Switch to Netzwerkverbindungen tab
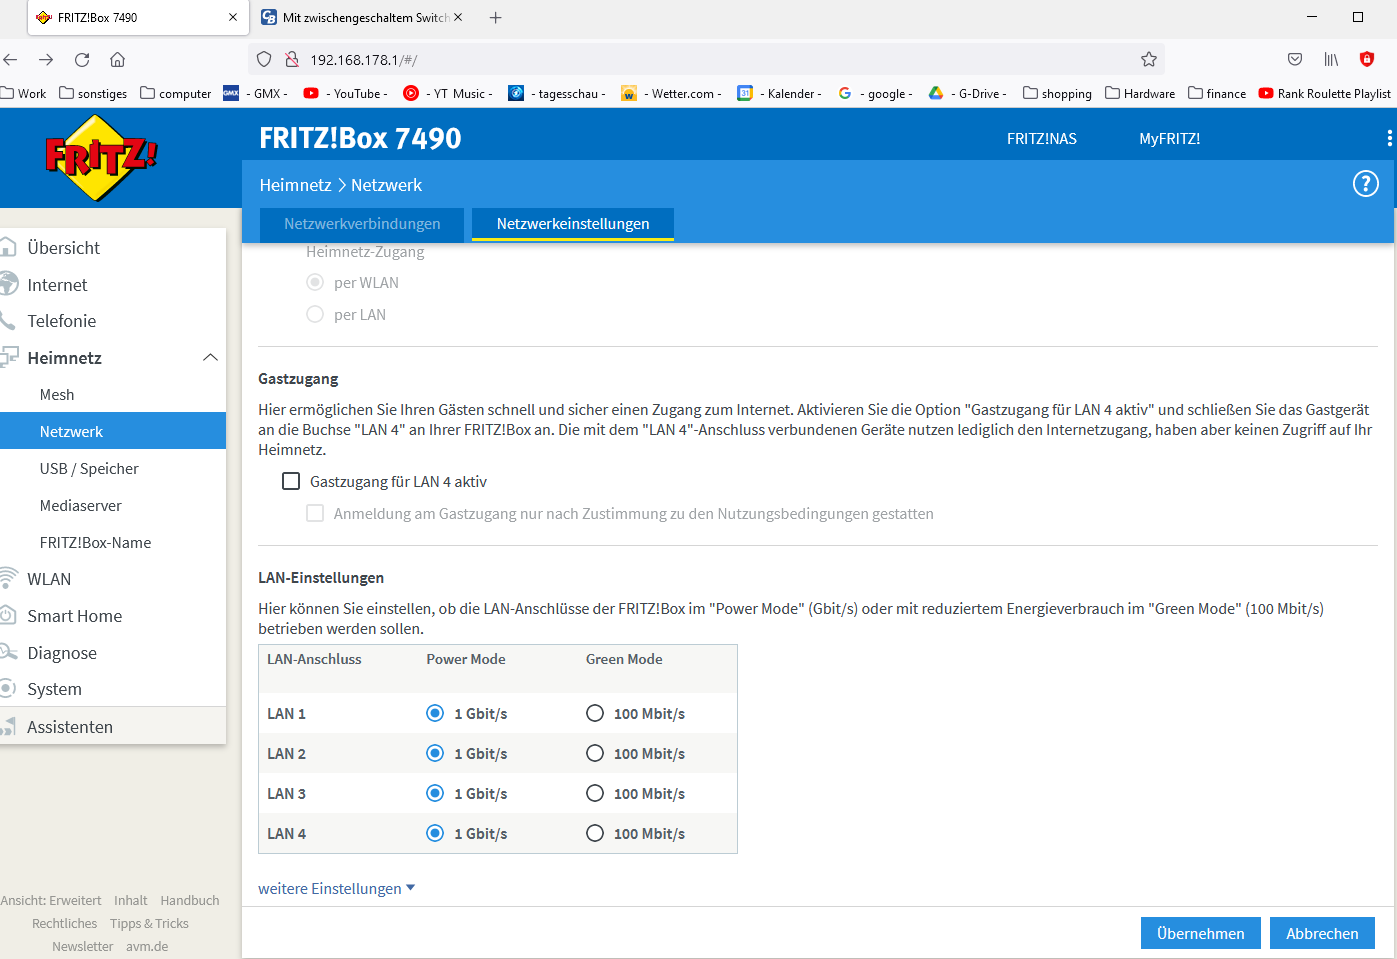 coord(362,224)
